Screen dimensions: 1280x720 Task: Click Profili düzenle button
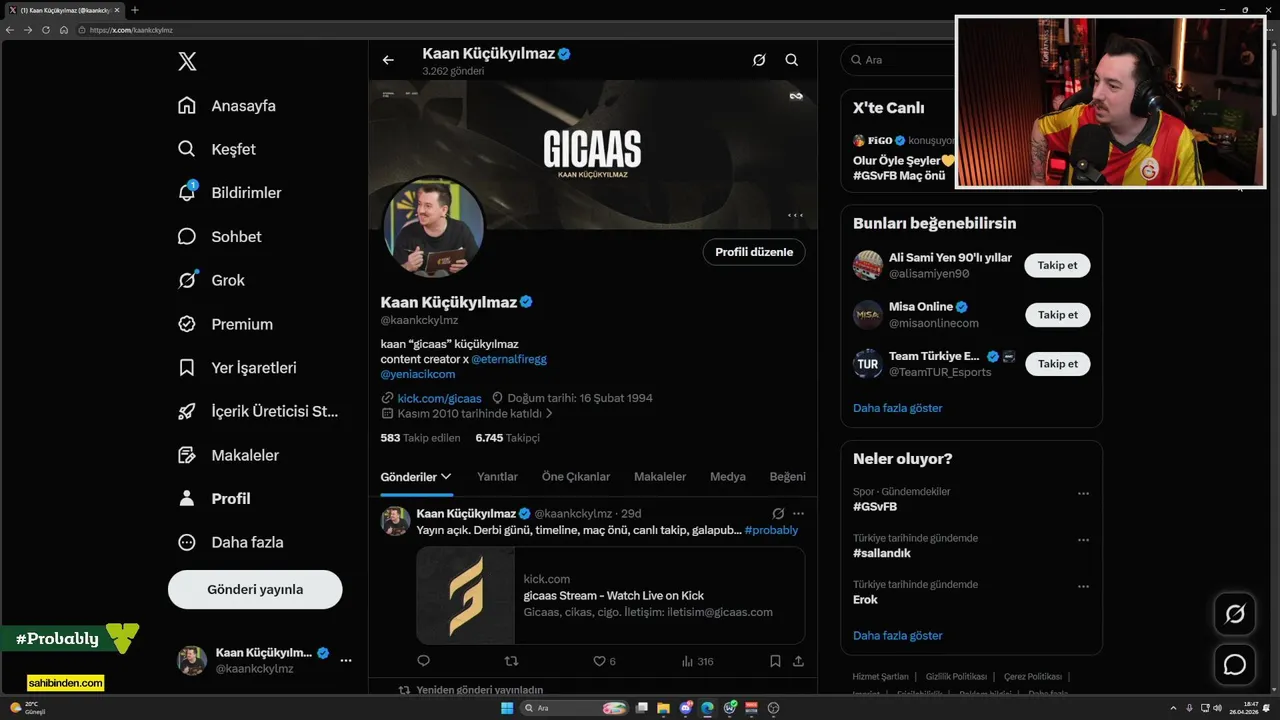click(x=754, y=252)
